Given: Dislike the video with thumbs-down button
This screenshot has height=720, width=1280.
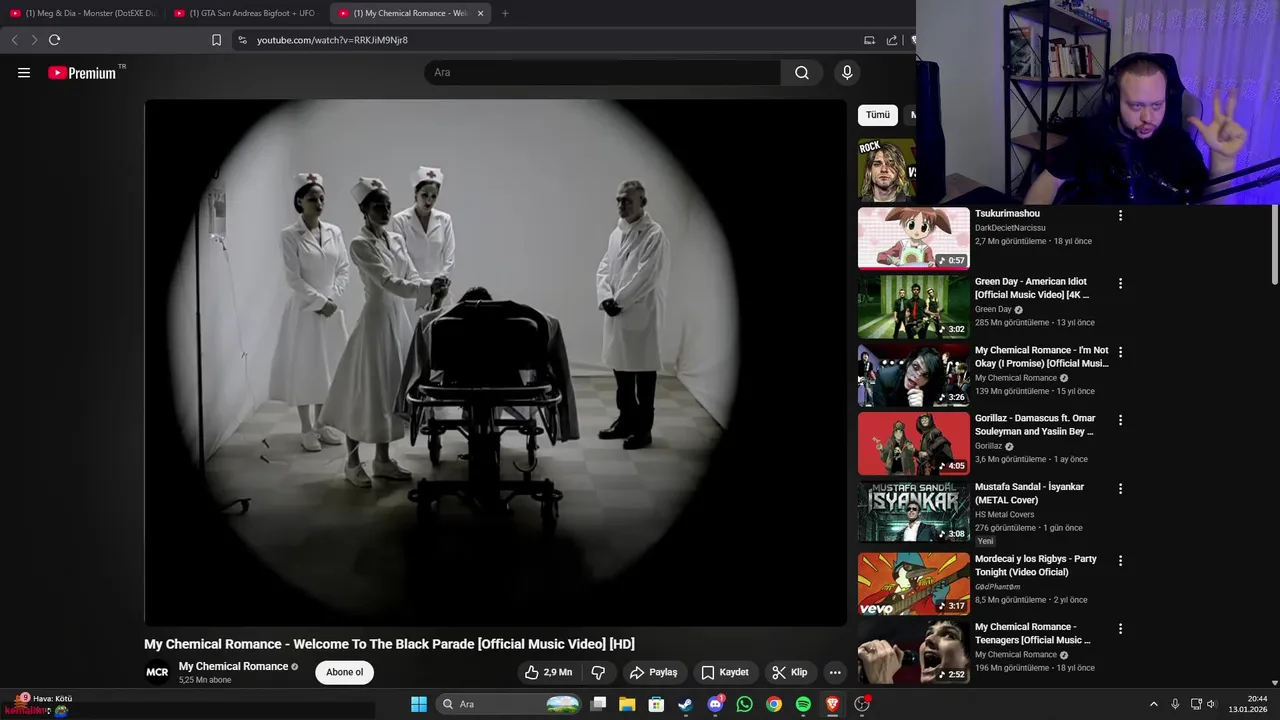Looking at the screenshot, I should pos(598,672).
